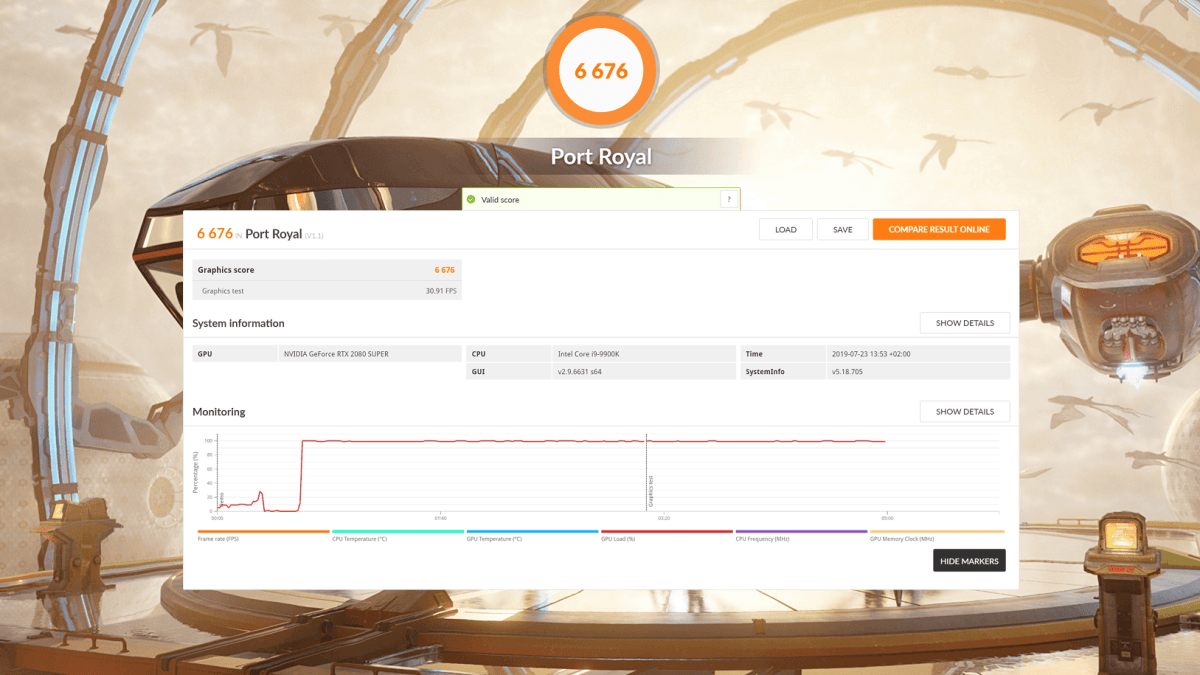Toggle CPU Temperature legend
This screenshot has height=675, width=1200.
pos(398,535)
